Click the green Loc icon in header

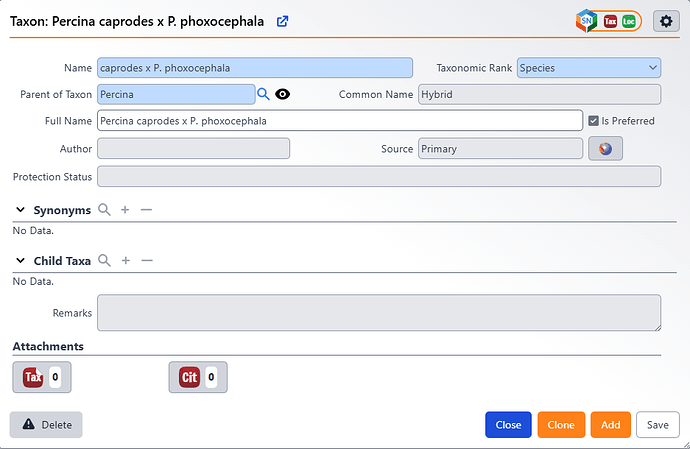click(628, 21)
